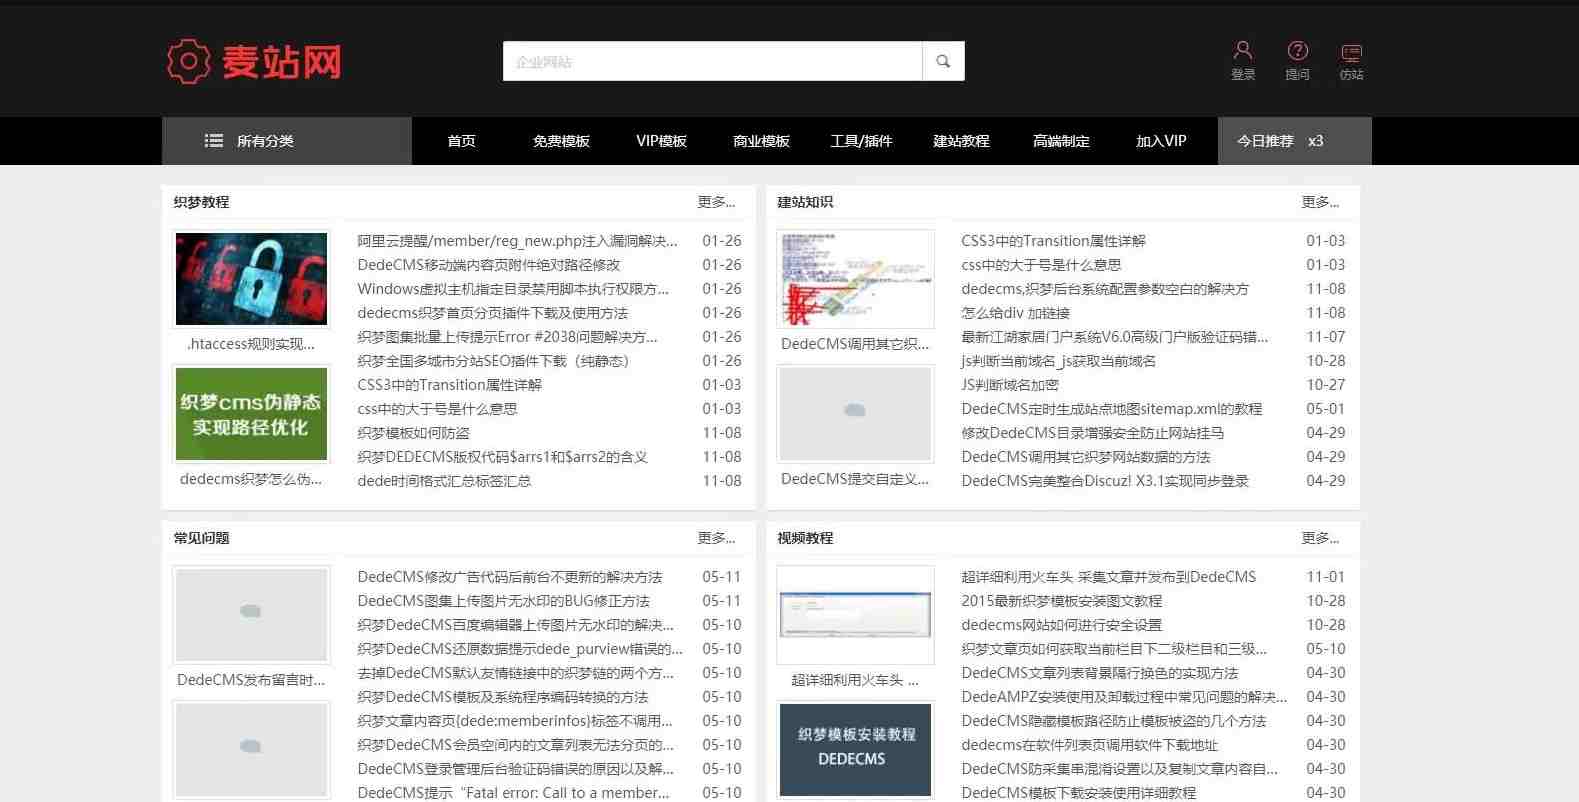
Task: Click the 织梦模板安装教程 DEDECMS thumbnail
Action: point(855,749)
